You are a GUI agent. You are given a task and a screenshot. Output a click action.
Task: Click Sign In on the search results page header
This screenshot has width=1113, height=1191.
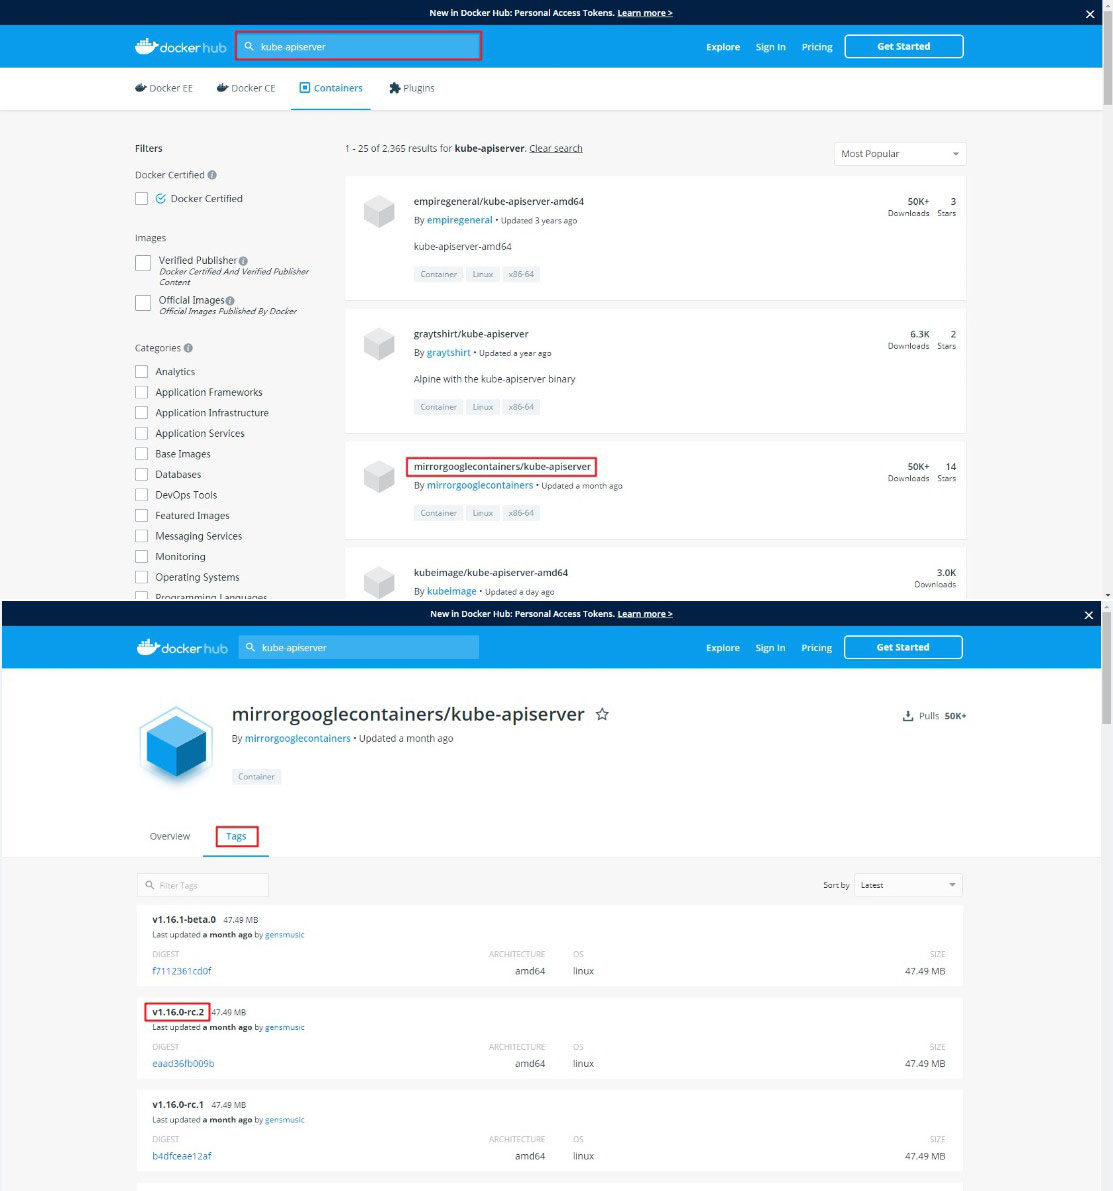770,47
